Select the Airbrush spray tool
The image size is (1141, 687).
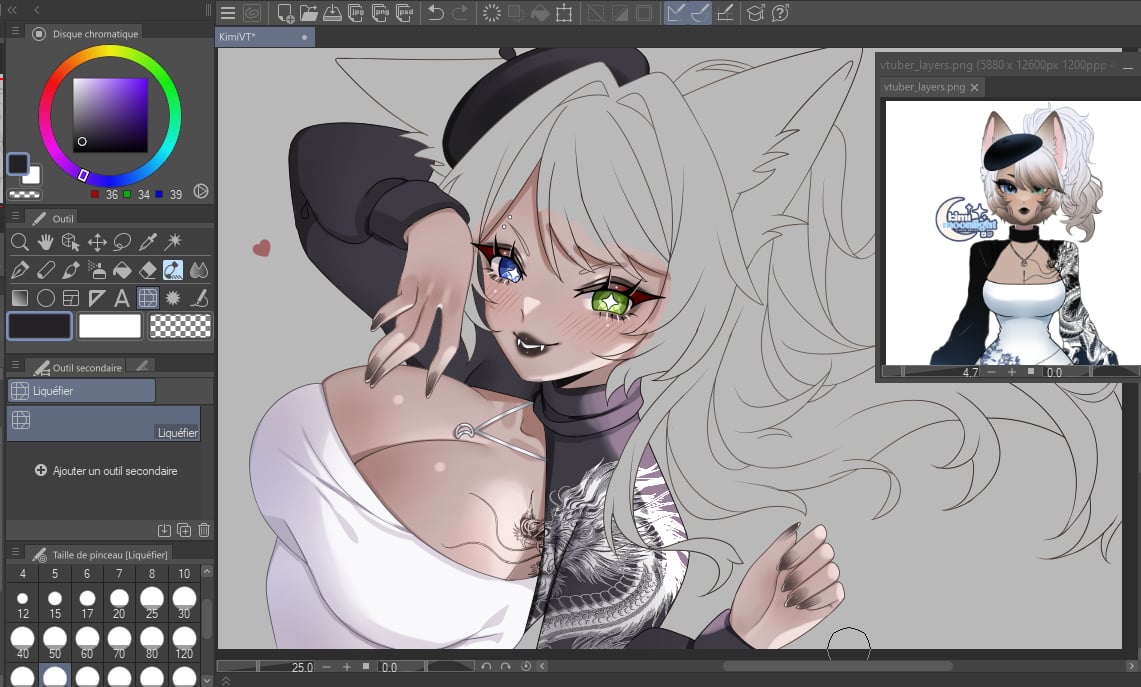[97, 270]
